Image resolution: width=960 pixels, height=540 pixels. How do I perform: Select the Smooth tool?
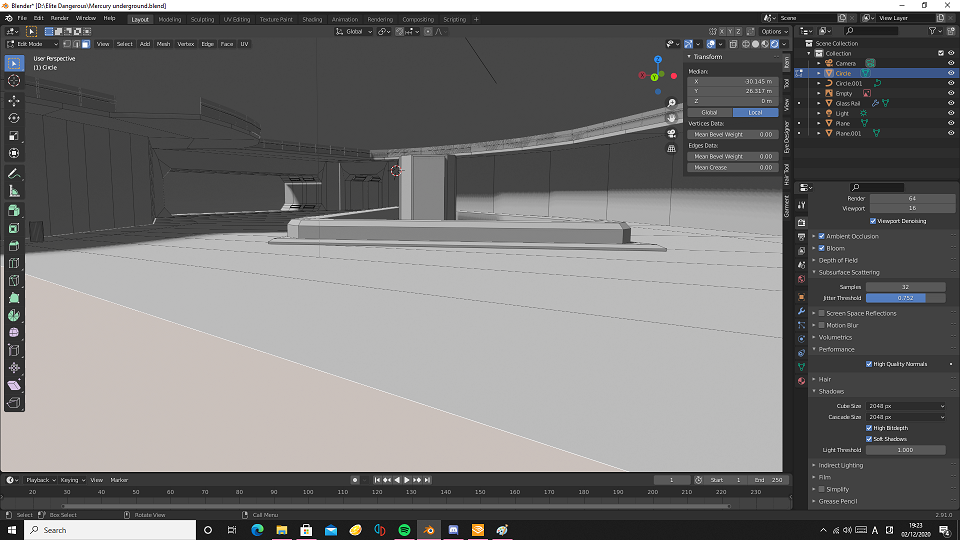pos(14,332)
